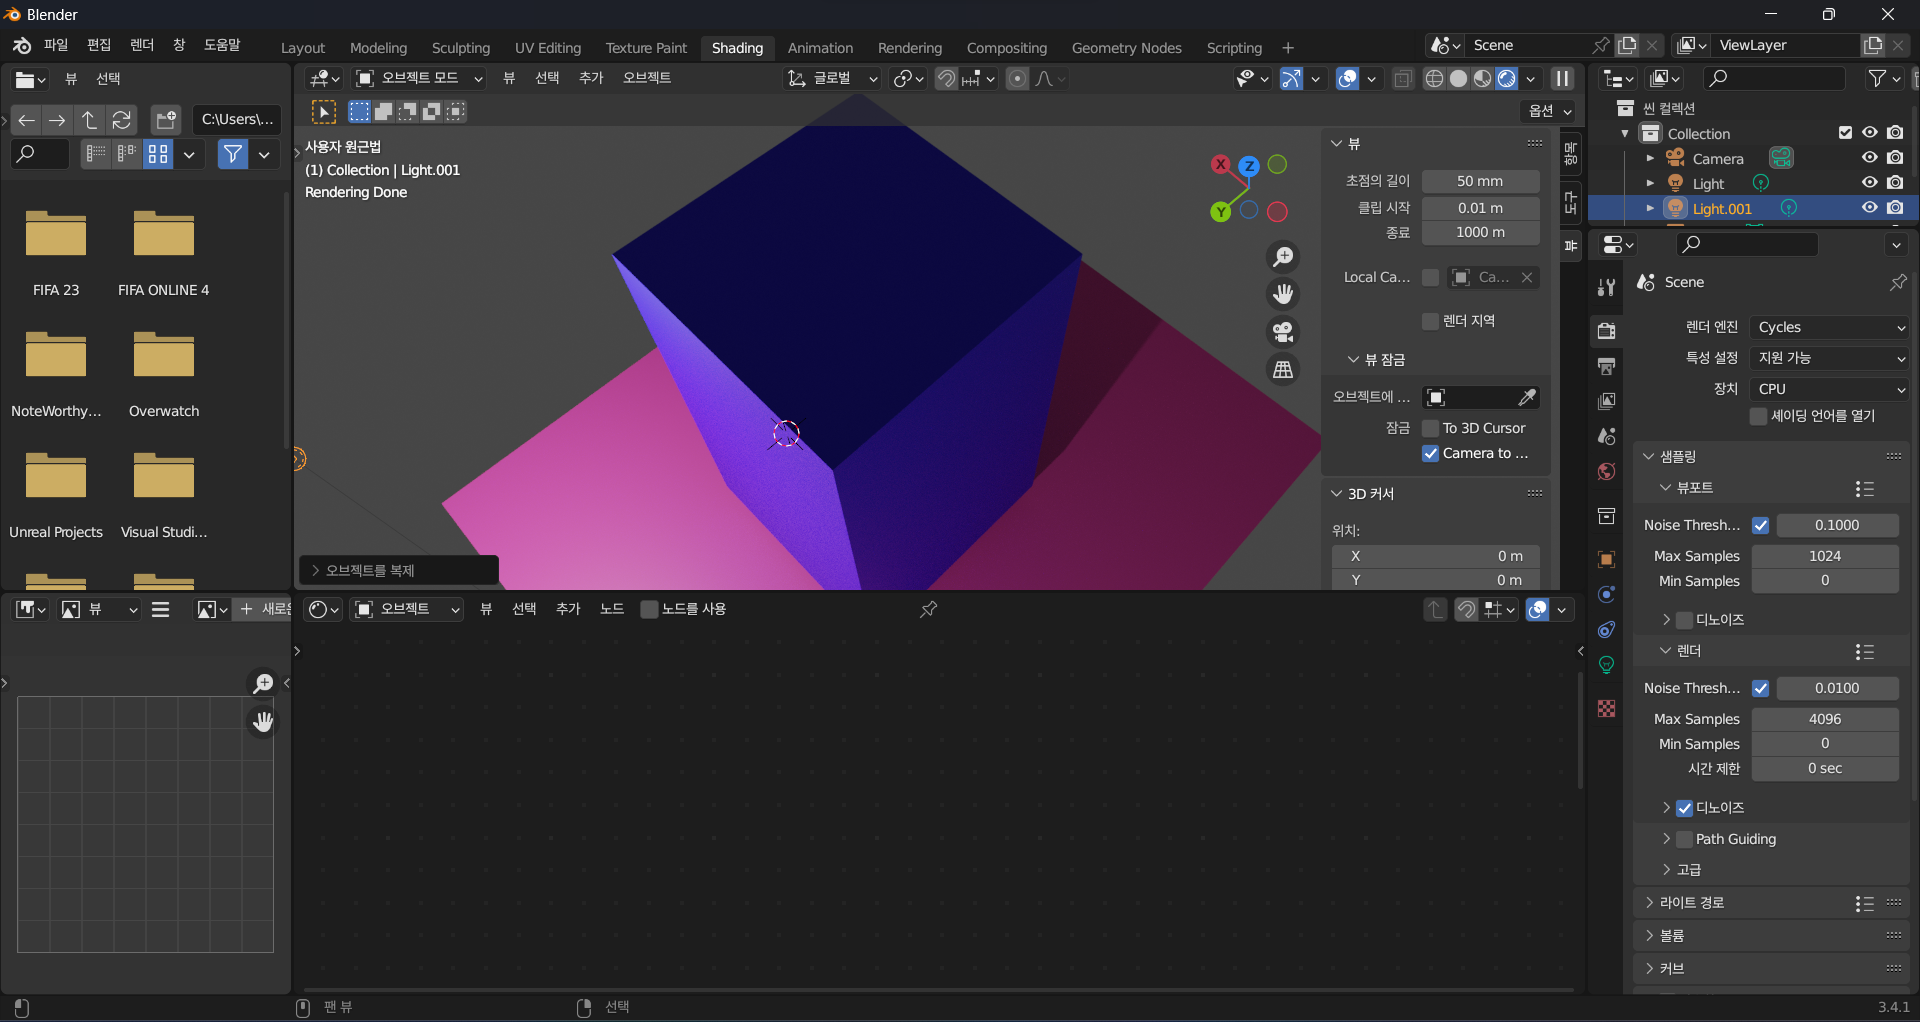This screenshot has width=1920, height=1022.
Task: Uncheck Camera to View lock
Action: 1430,453
